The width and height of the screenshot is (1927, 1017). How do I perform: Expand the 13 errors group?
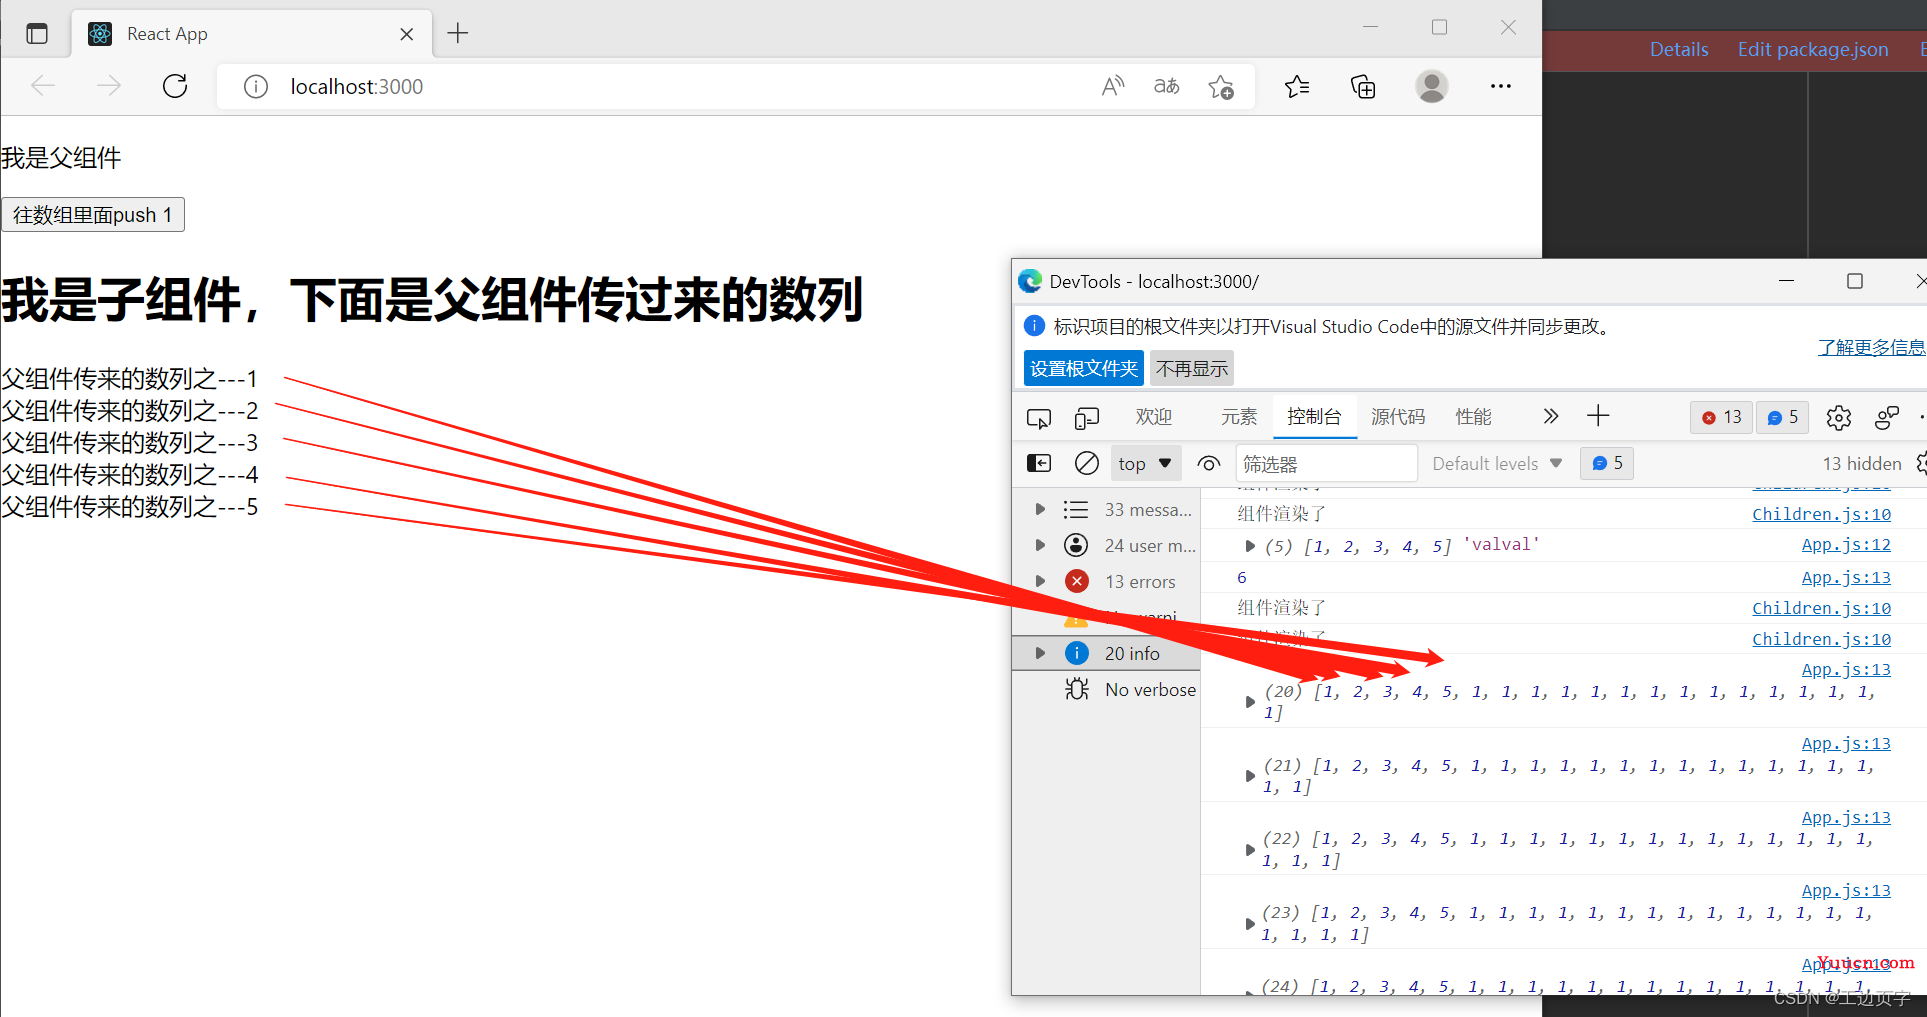point(1040,581)
